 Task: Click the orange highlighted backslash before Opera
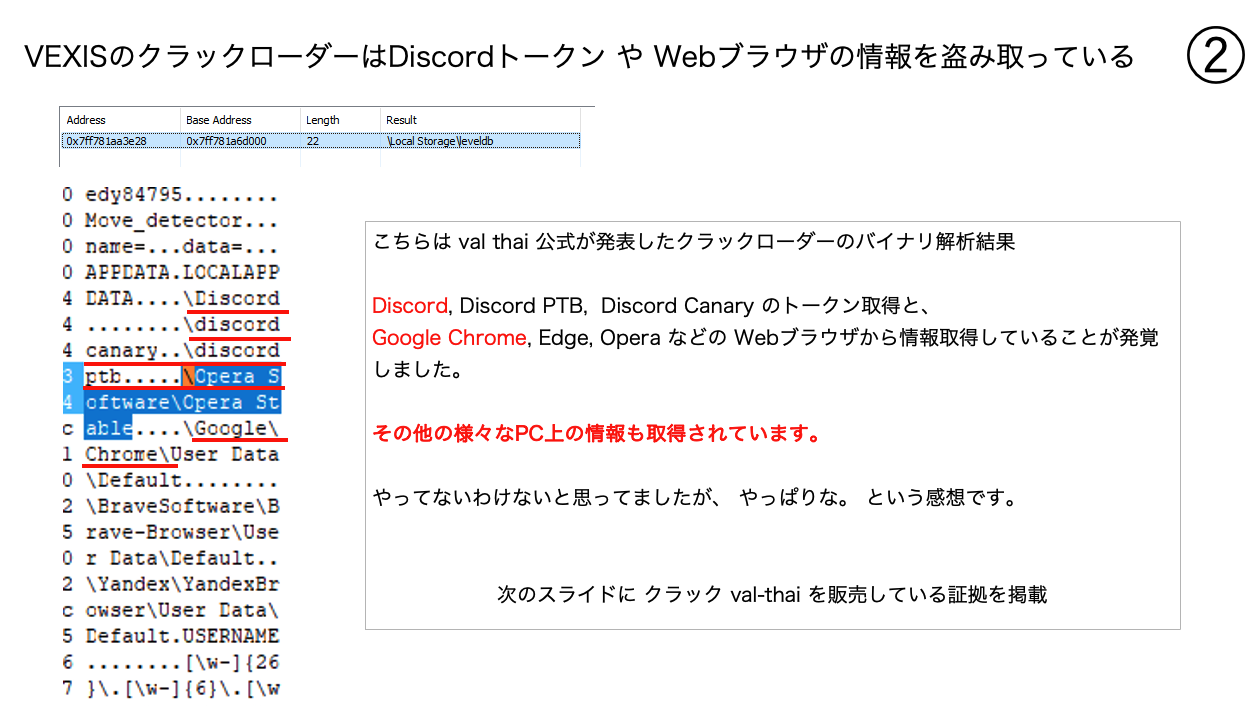187,377
